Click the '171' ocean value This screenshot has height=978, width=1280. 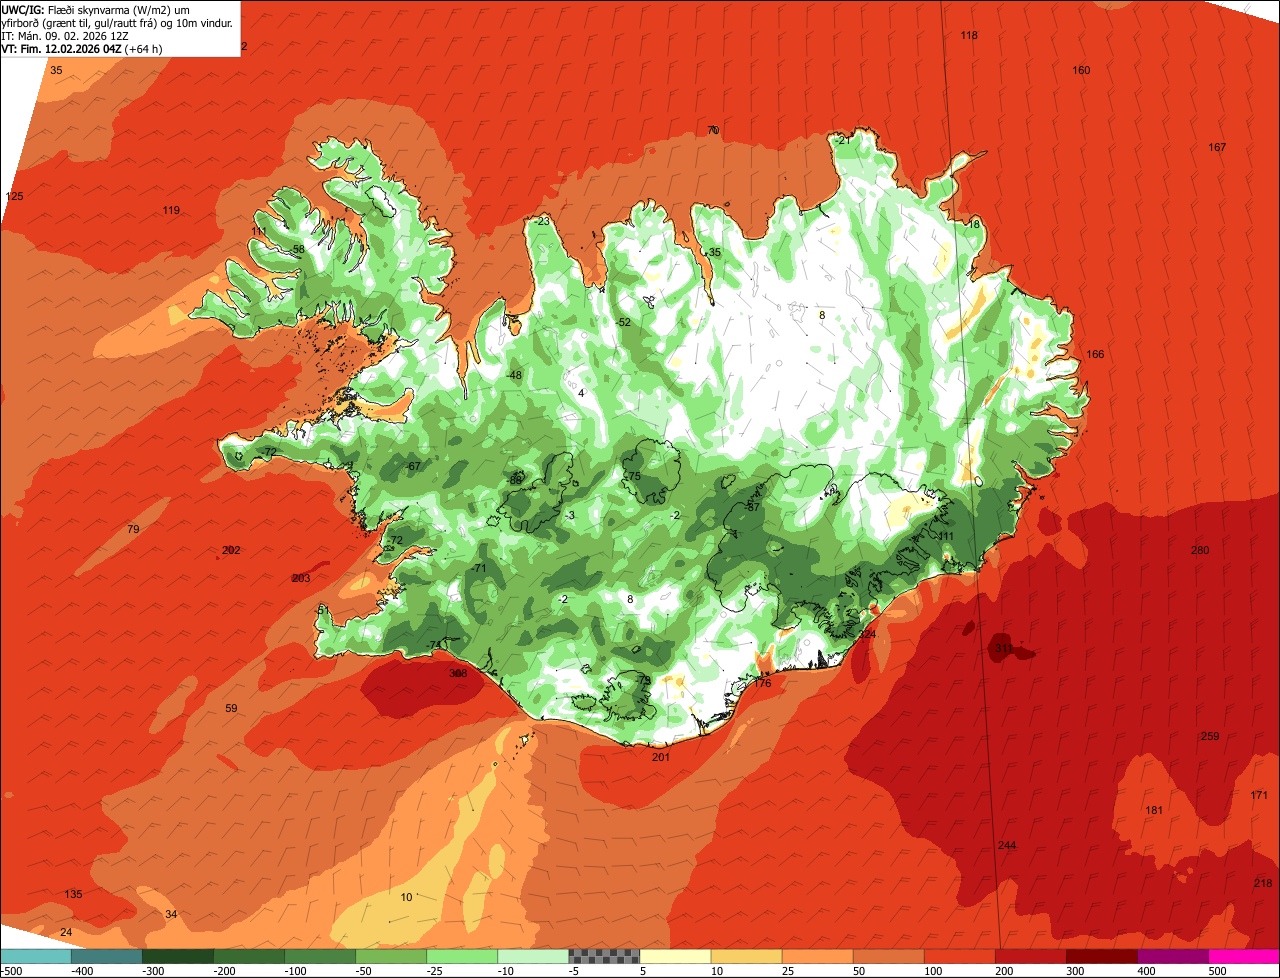click(1259, 796)
